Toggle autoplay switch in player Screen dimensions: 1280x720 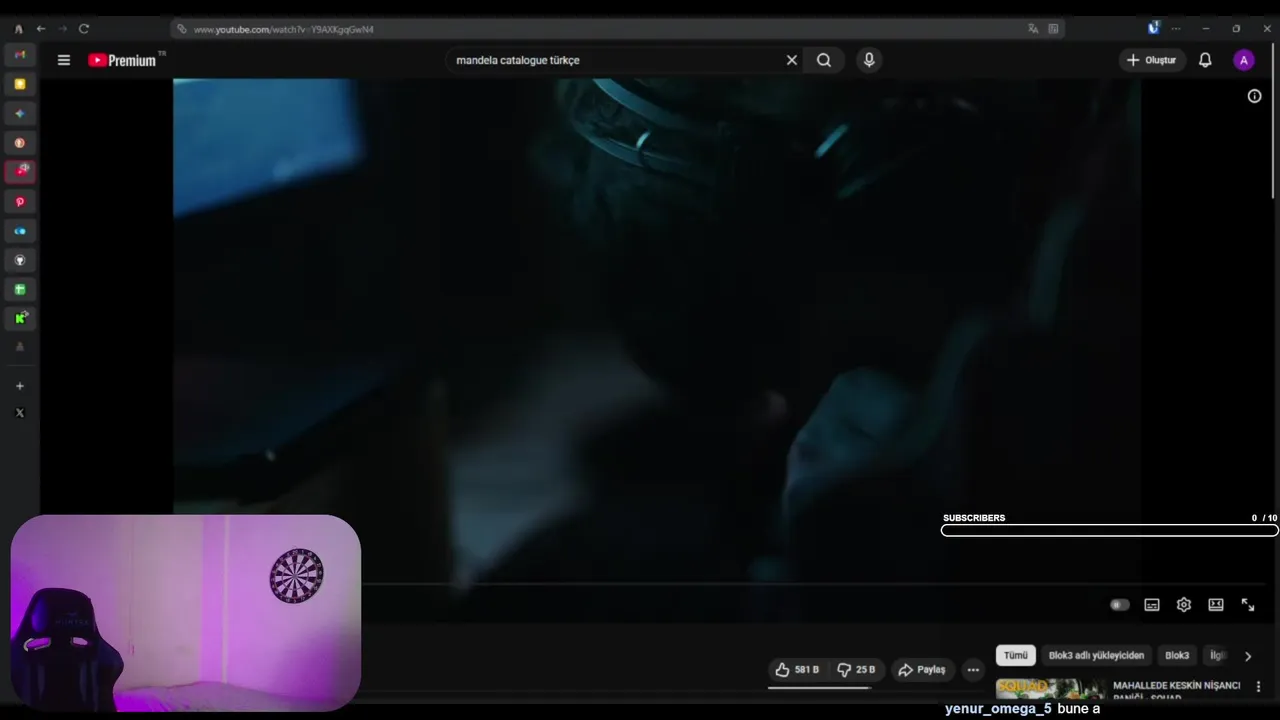(1120, 605)
